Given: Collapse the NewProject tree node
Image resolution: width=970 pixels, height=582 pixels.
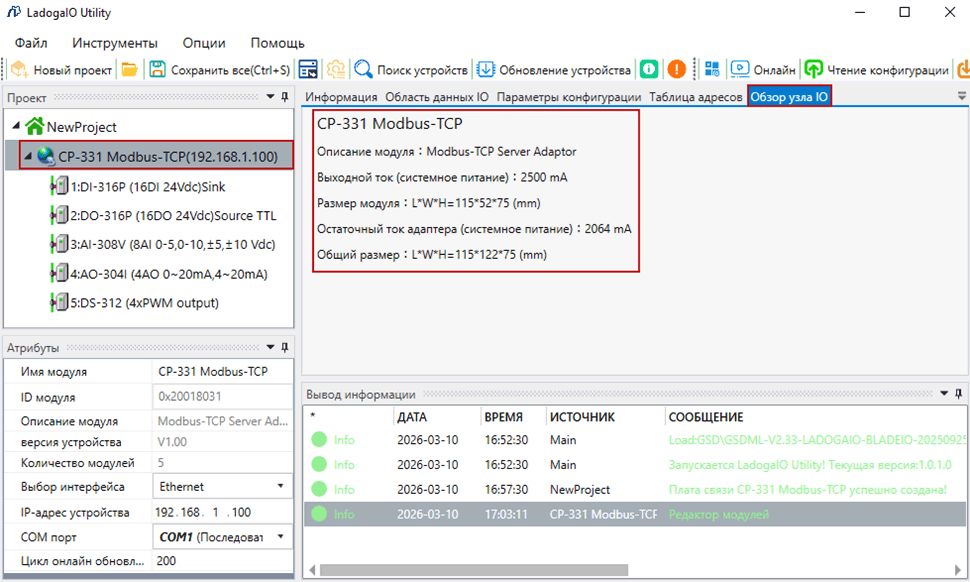Looking at the screenshot, I should pos(16,126).
